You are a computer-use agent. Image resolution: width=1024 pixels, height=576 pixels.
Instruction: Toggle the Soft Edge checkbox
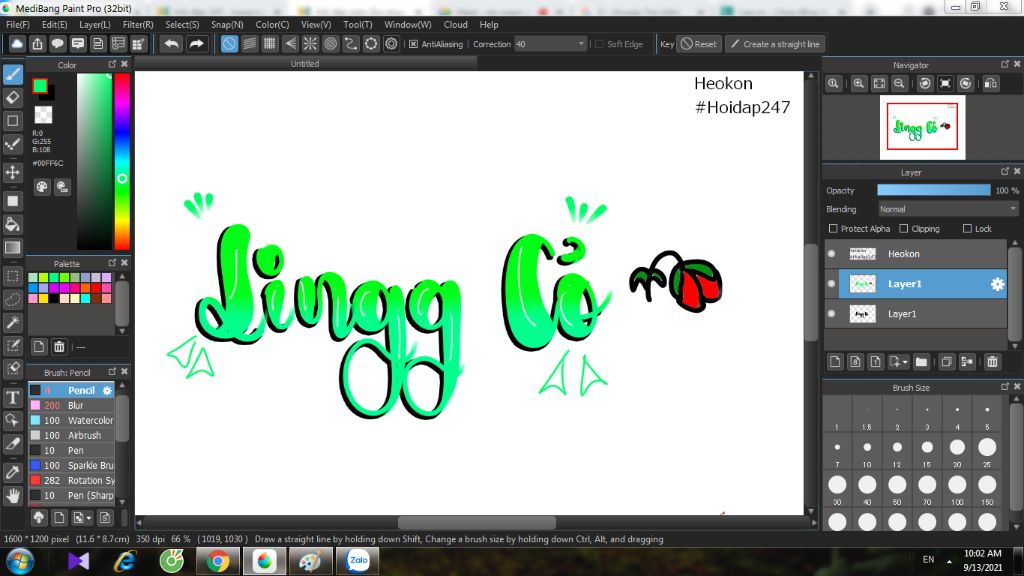[x=599, y=44]
